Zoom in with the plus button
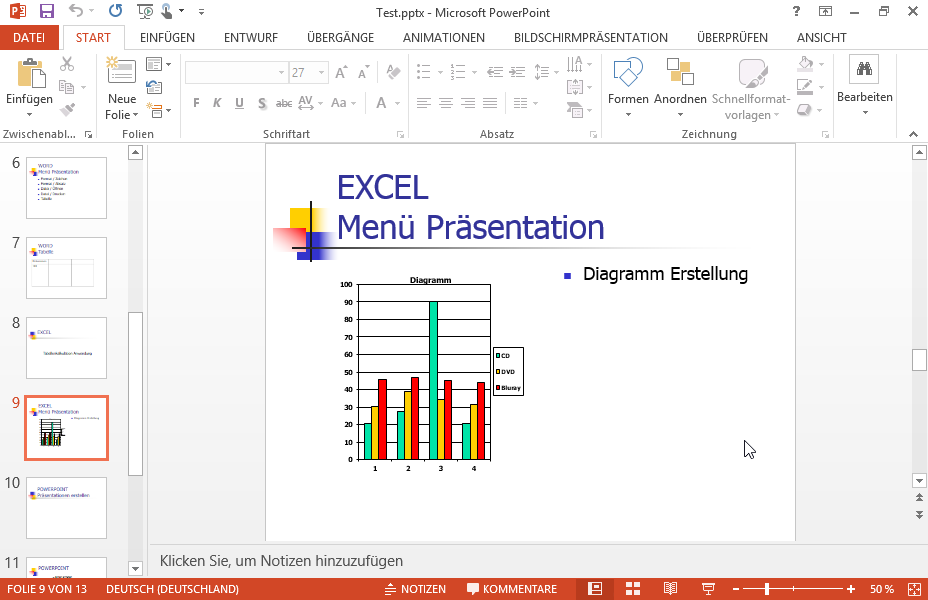 pos(851,589)
